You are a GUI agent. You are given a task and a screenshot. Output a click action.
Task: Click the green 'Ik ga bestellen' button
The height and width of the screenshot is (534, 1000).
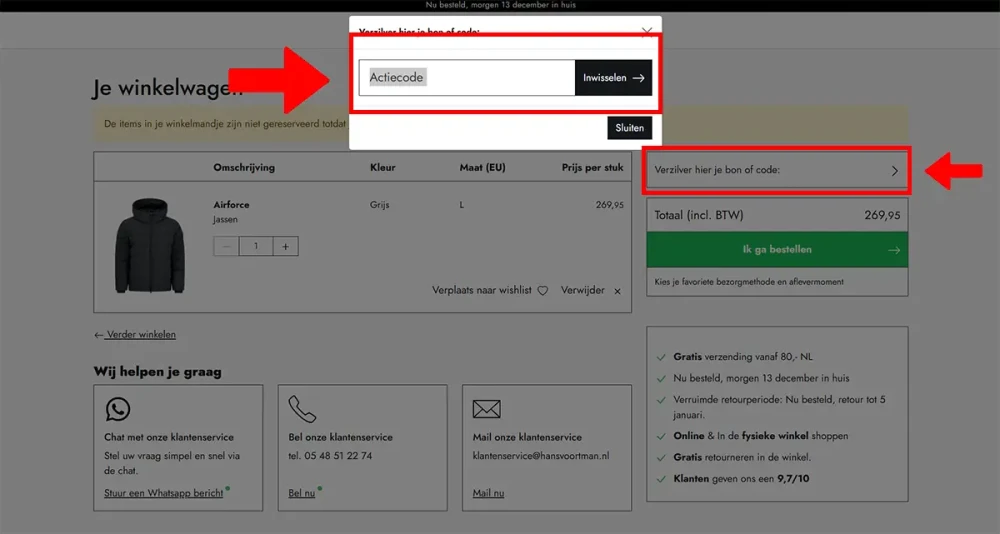(777, 250)
